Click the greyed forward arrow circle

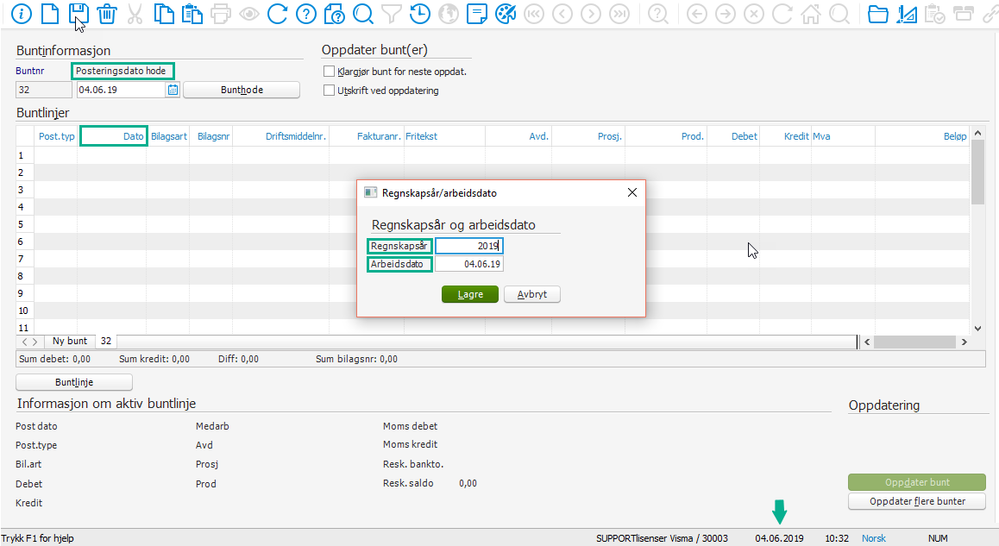tap(725, 13)
